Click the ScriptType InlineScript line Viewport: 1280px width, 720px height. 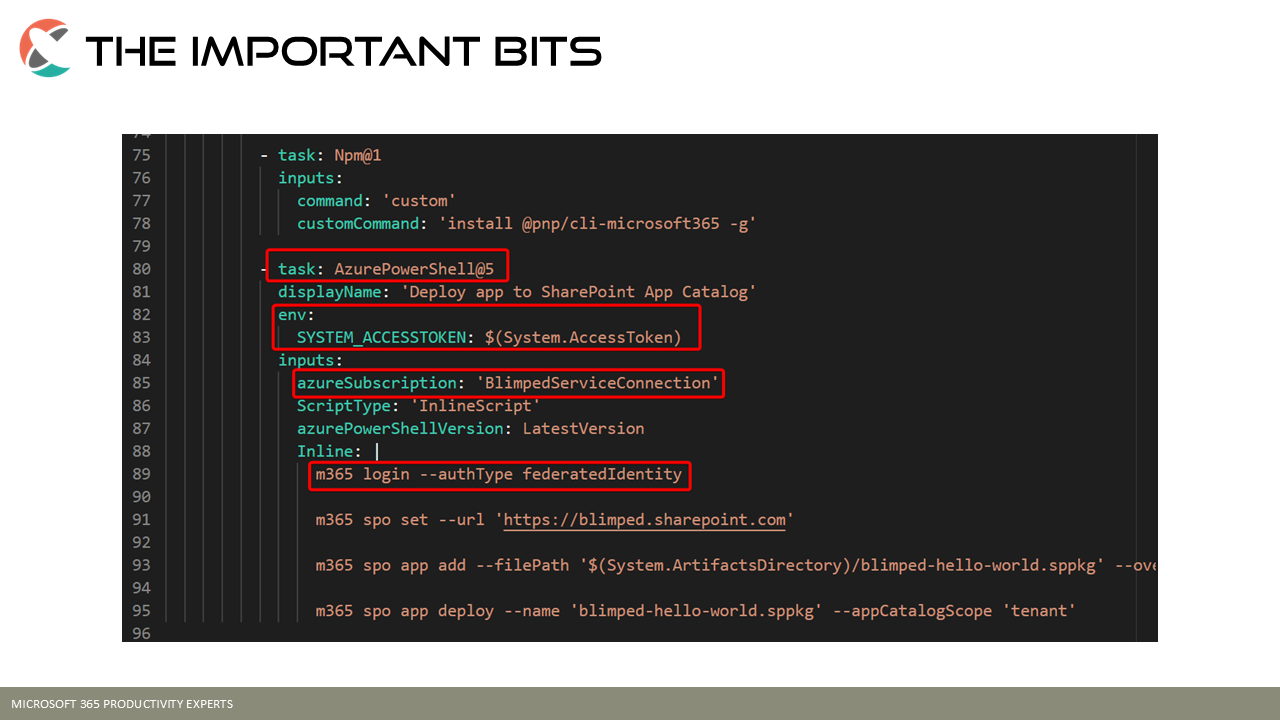(x=418, y=406)
